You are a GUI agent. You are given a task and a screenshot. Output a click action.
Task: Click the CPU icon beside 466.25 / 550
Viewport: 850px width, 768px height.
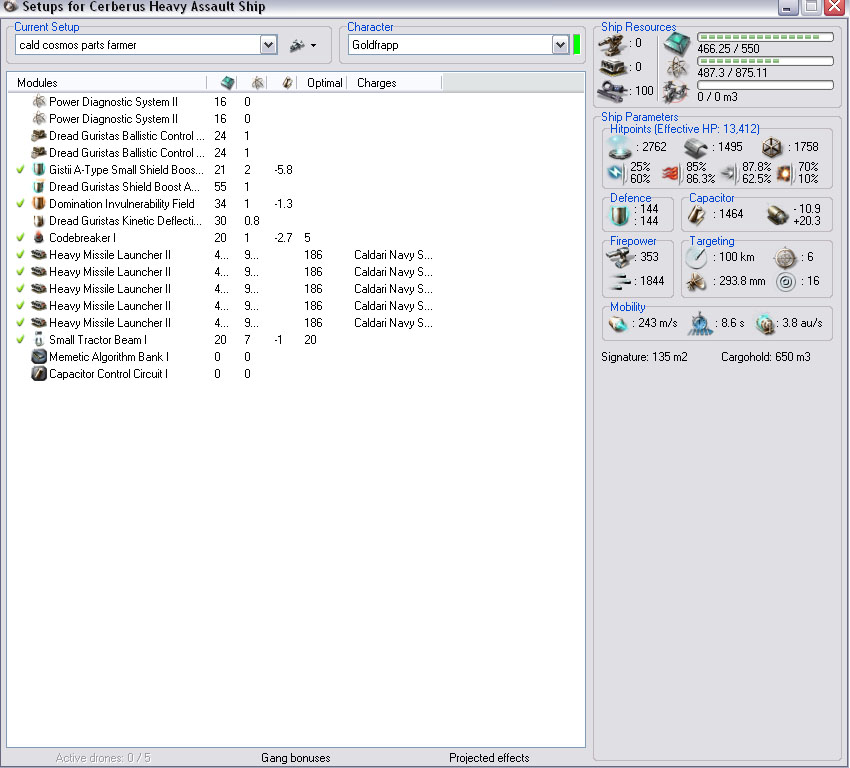pos(677,43)
